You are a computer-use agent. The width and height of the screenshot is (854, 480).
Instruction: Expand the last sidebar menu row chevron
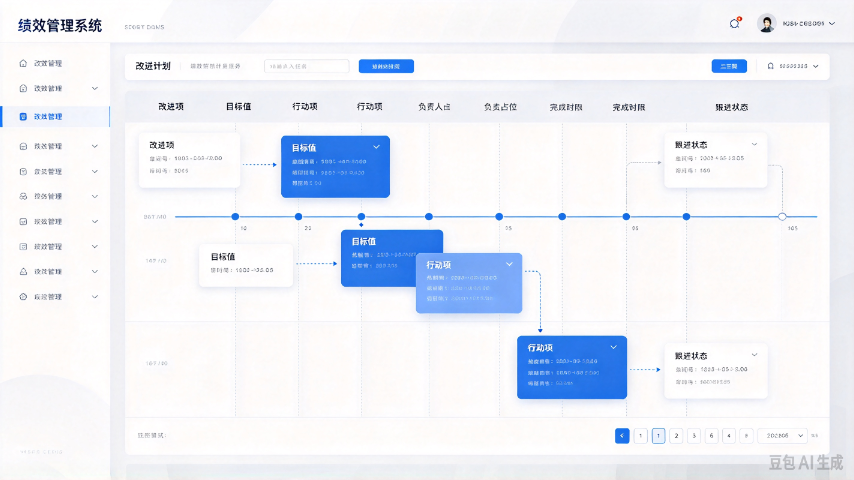point(95,297)
